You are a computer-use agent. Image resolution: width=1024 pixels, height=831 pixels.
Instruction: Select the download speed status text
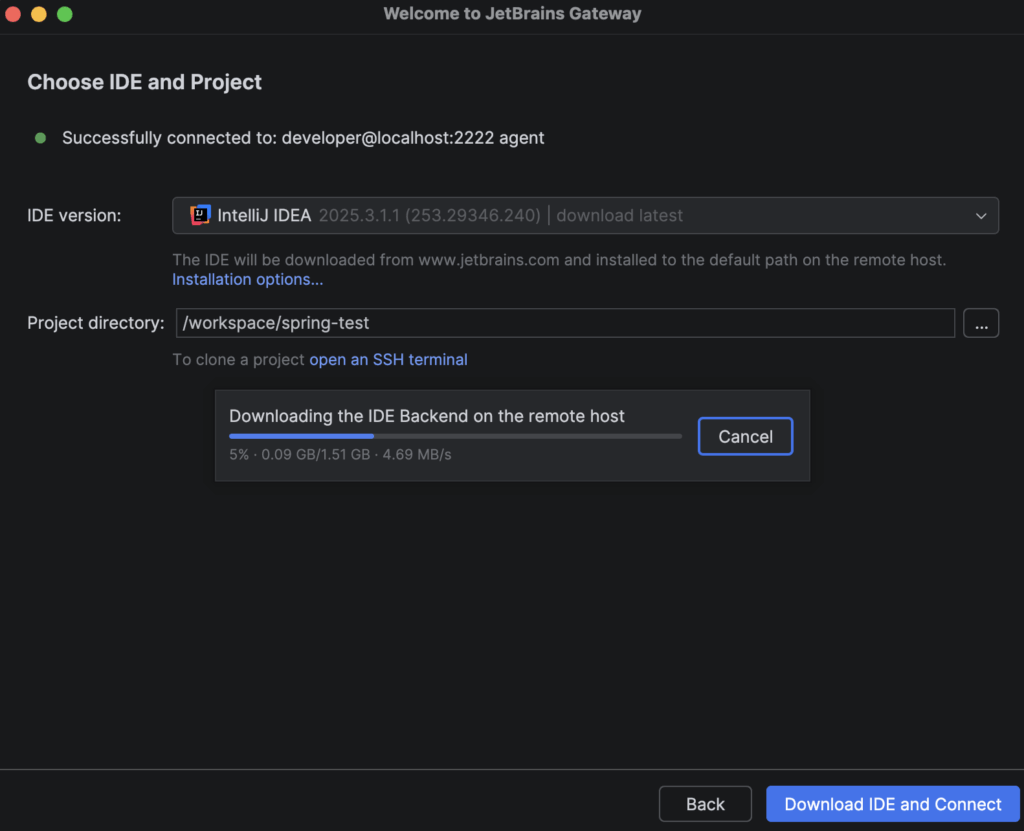click(340, 455)
